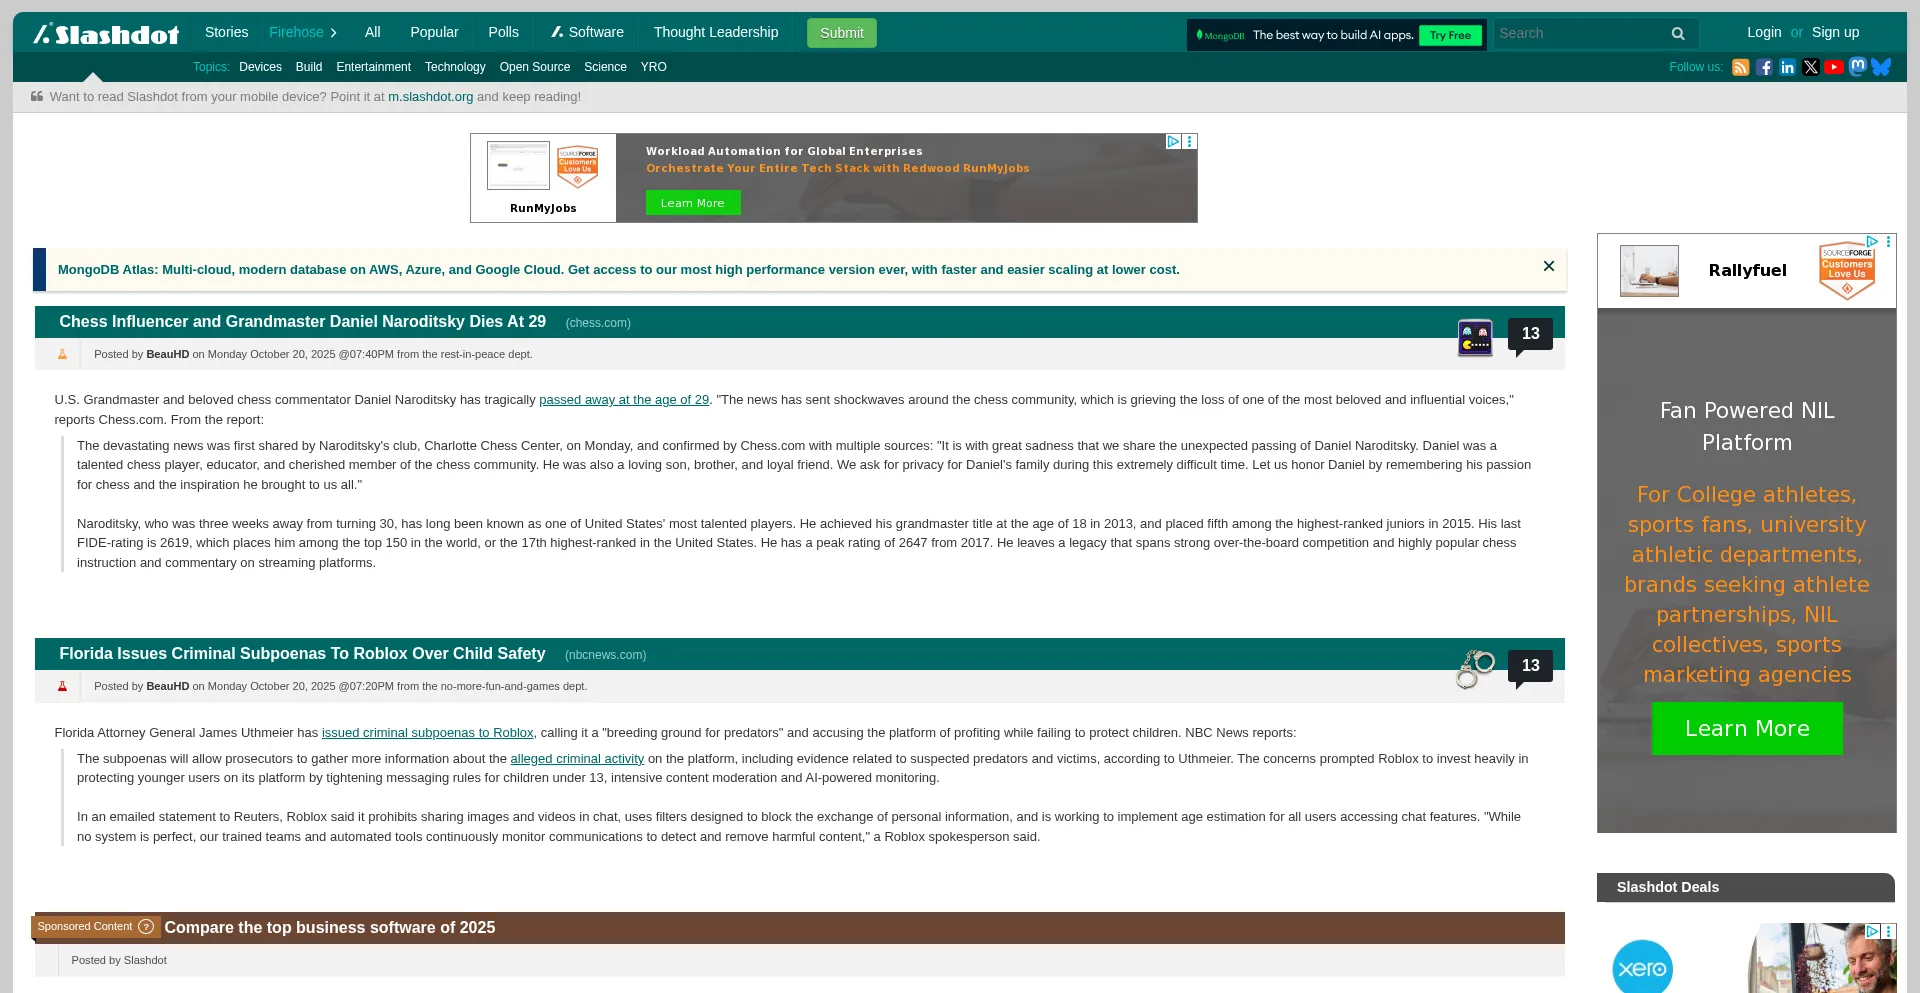
Task: Click the RunMyJobs screenshot thumbnail
Action: click(518, 165)
